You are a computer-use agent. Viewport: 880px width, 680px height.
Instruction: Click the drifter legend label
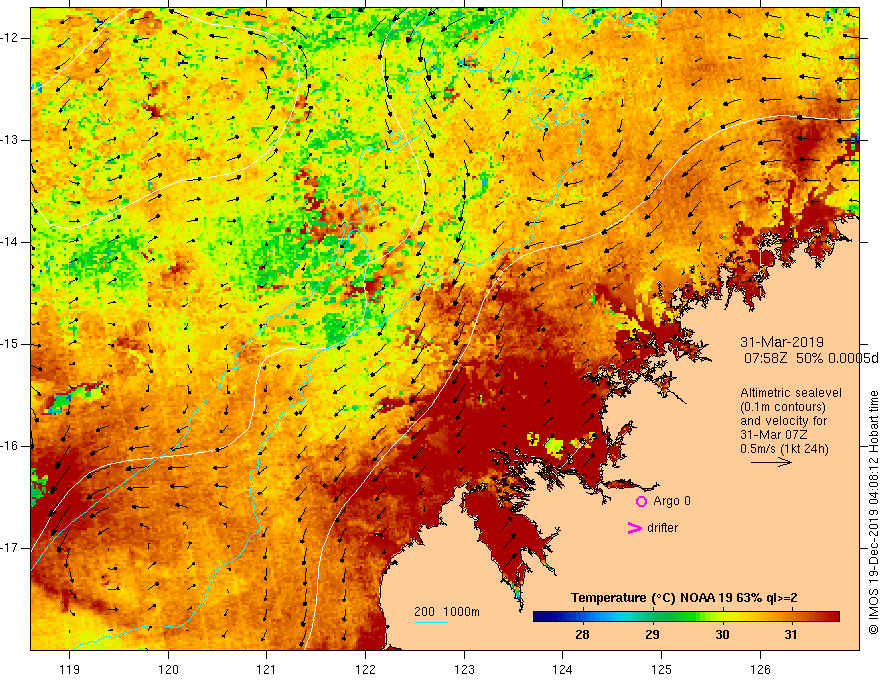point(662,528)
